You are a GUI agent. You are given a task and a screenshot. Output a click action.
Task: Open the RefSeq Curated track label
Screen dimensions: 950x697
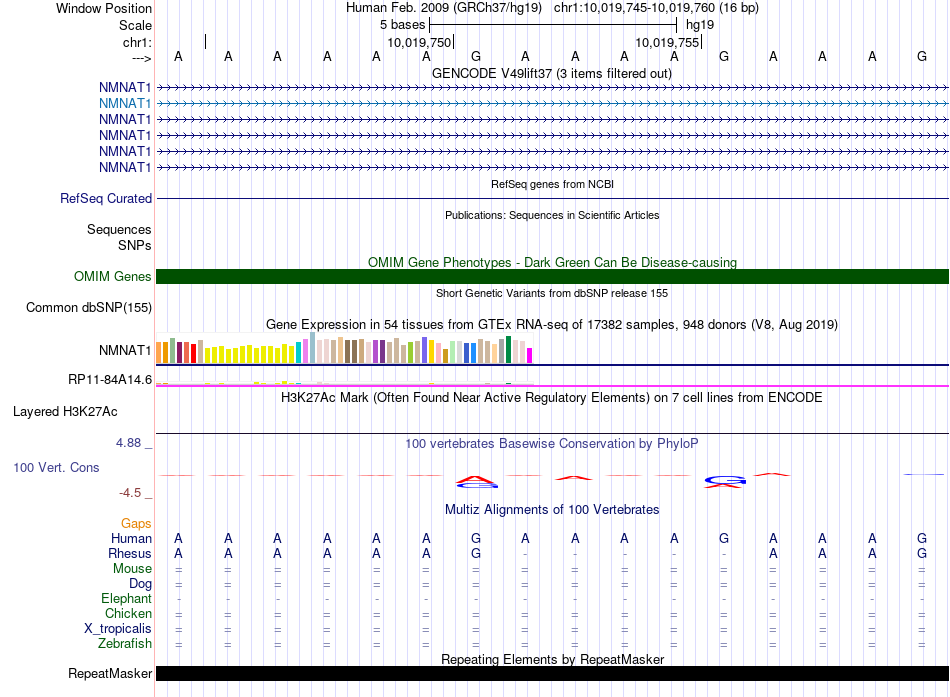click(x=106, y=199)
